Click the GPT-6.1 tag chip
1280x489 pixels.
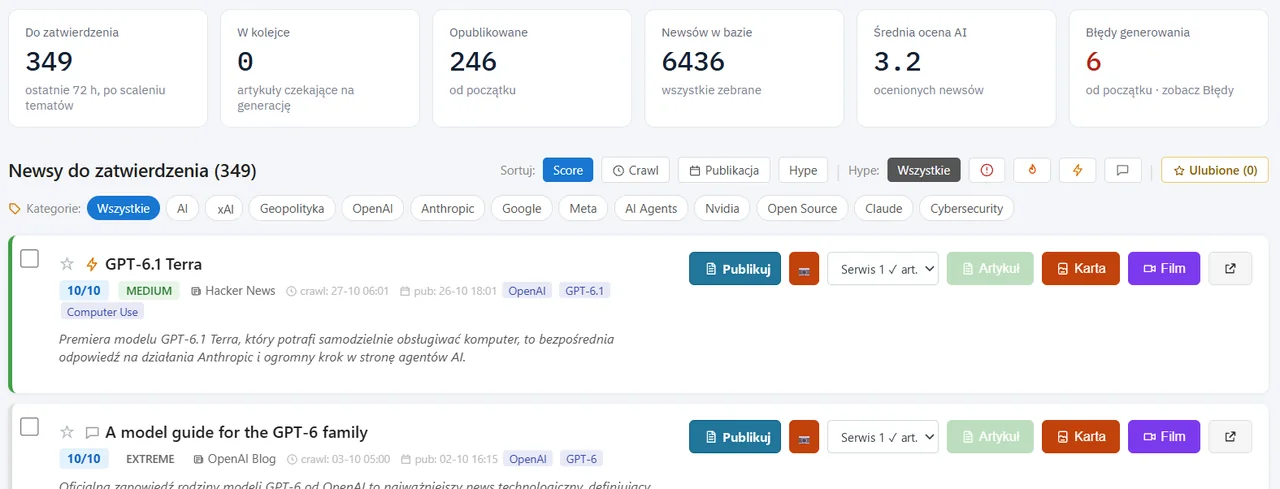584,291
